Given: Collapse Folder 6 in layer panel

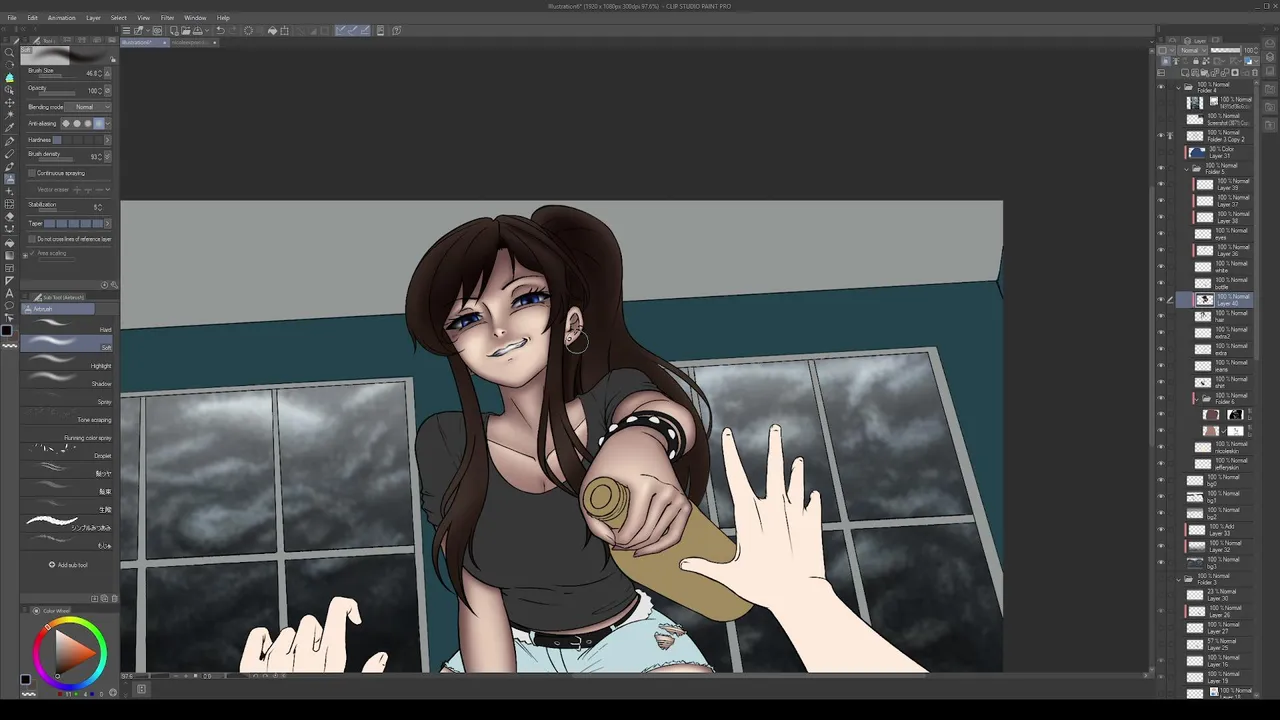Looking at the screenshot, I should (1197, 399).
